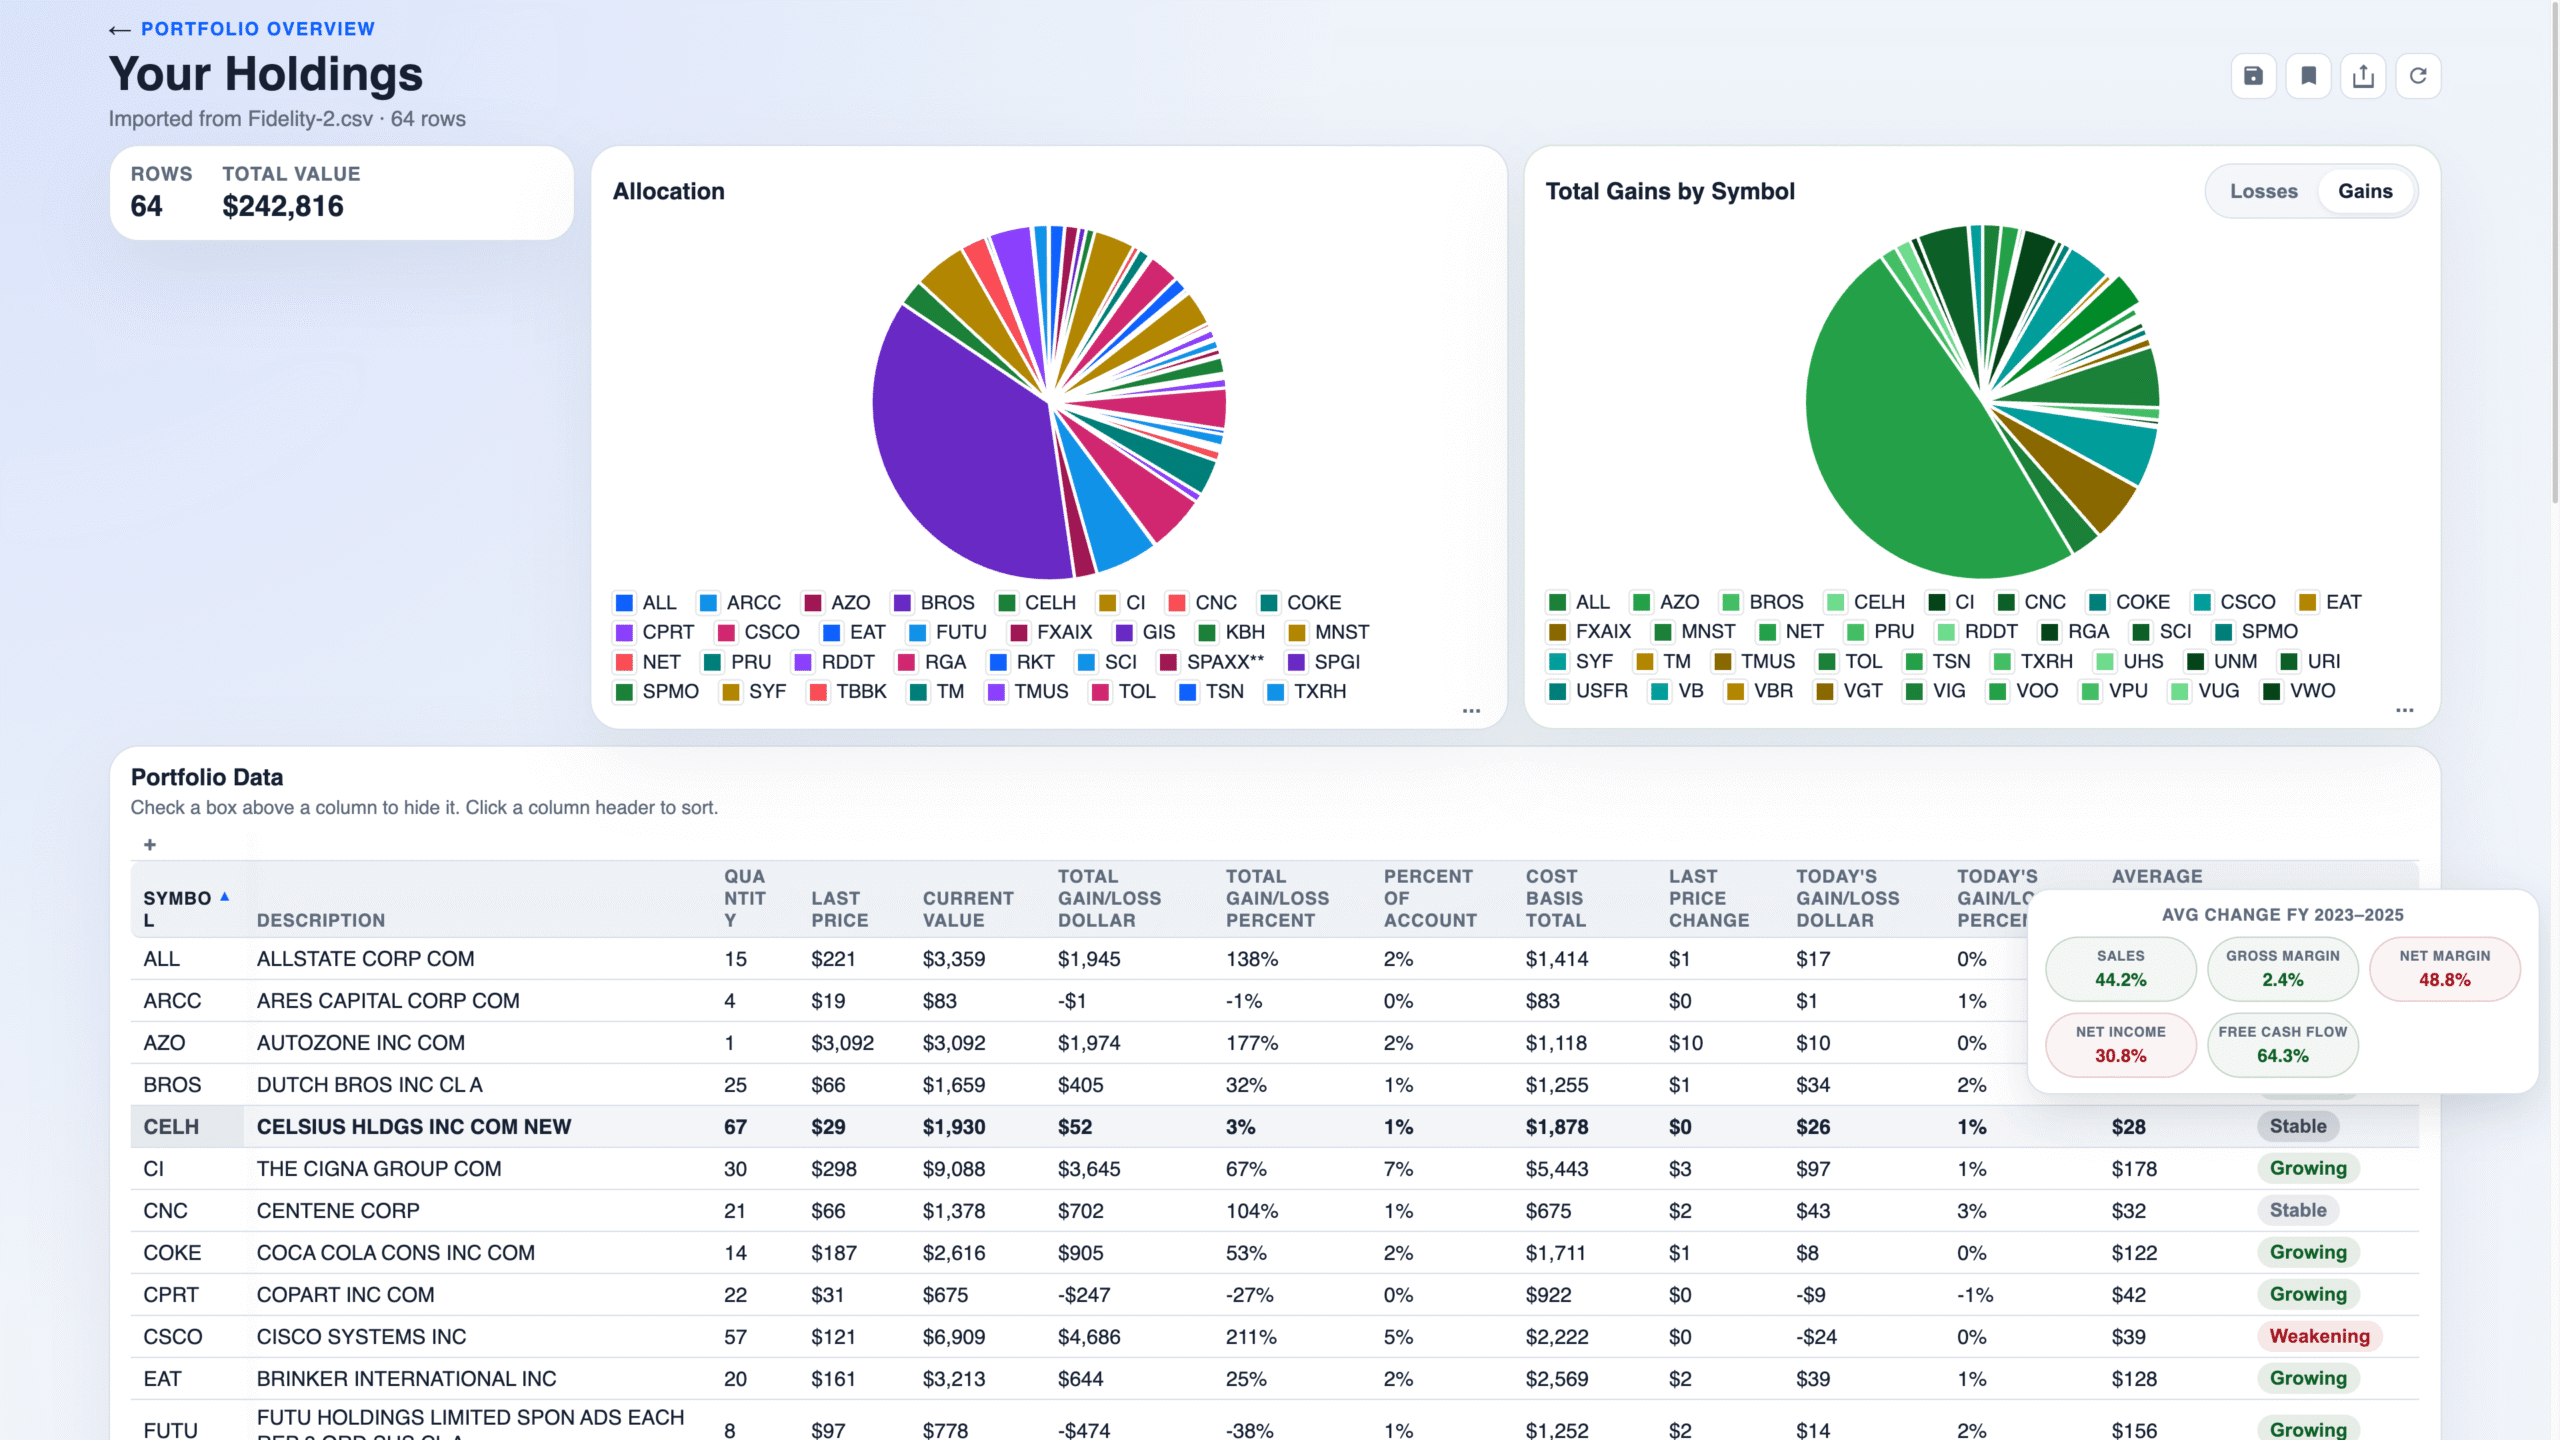Click the $242,816 total value figure
The image size is (2560, 1440).
(x=283, y=206)
